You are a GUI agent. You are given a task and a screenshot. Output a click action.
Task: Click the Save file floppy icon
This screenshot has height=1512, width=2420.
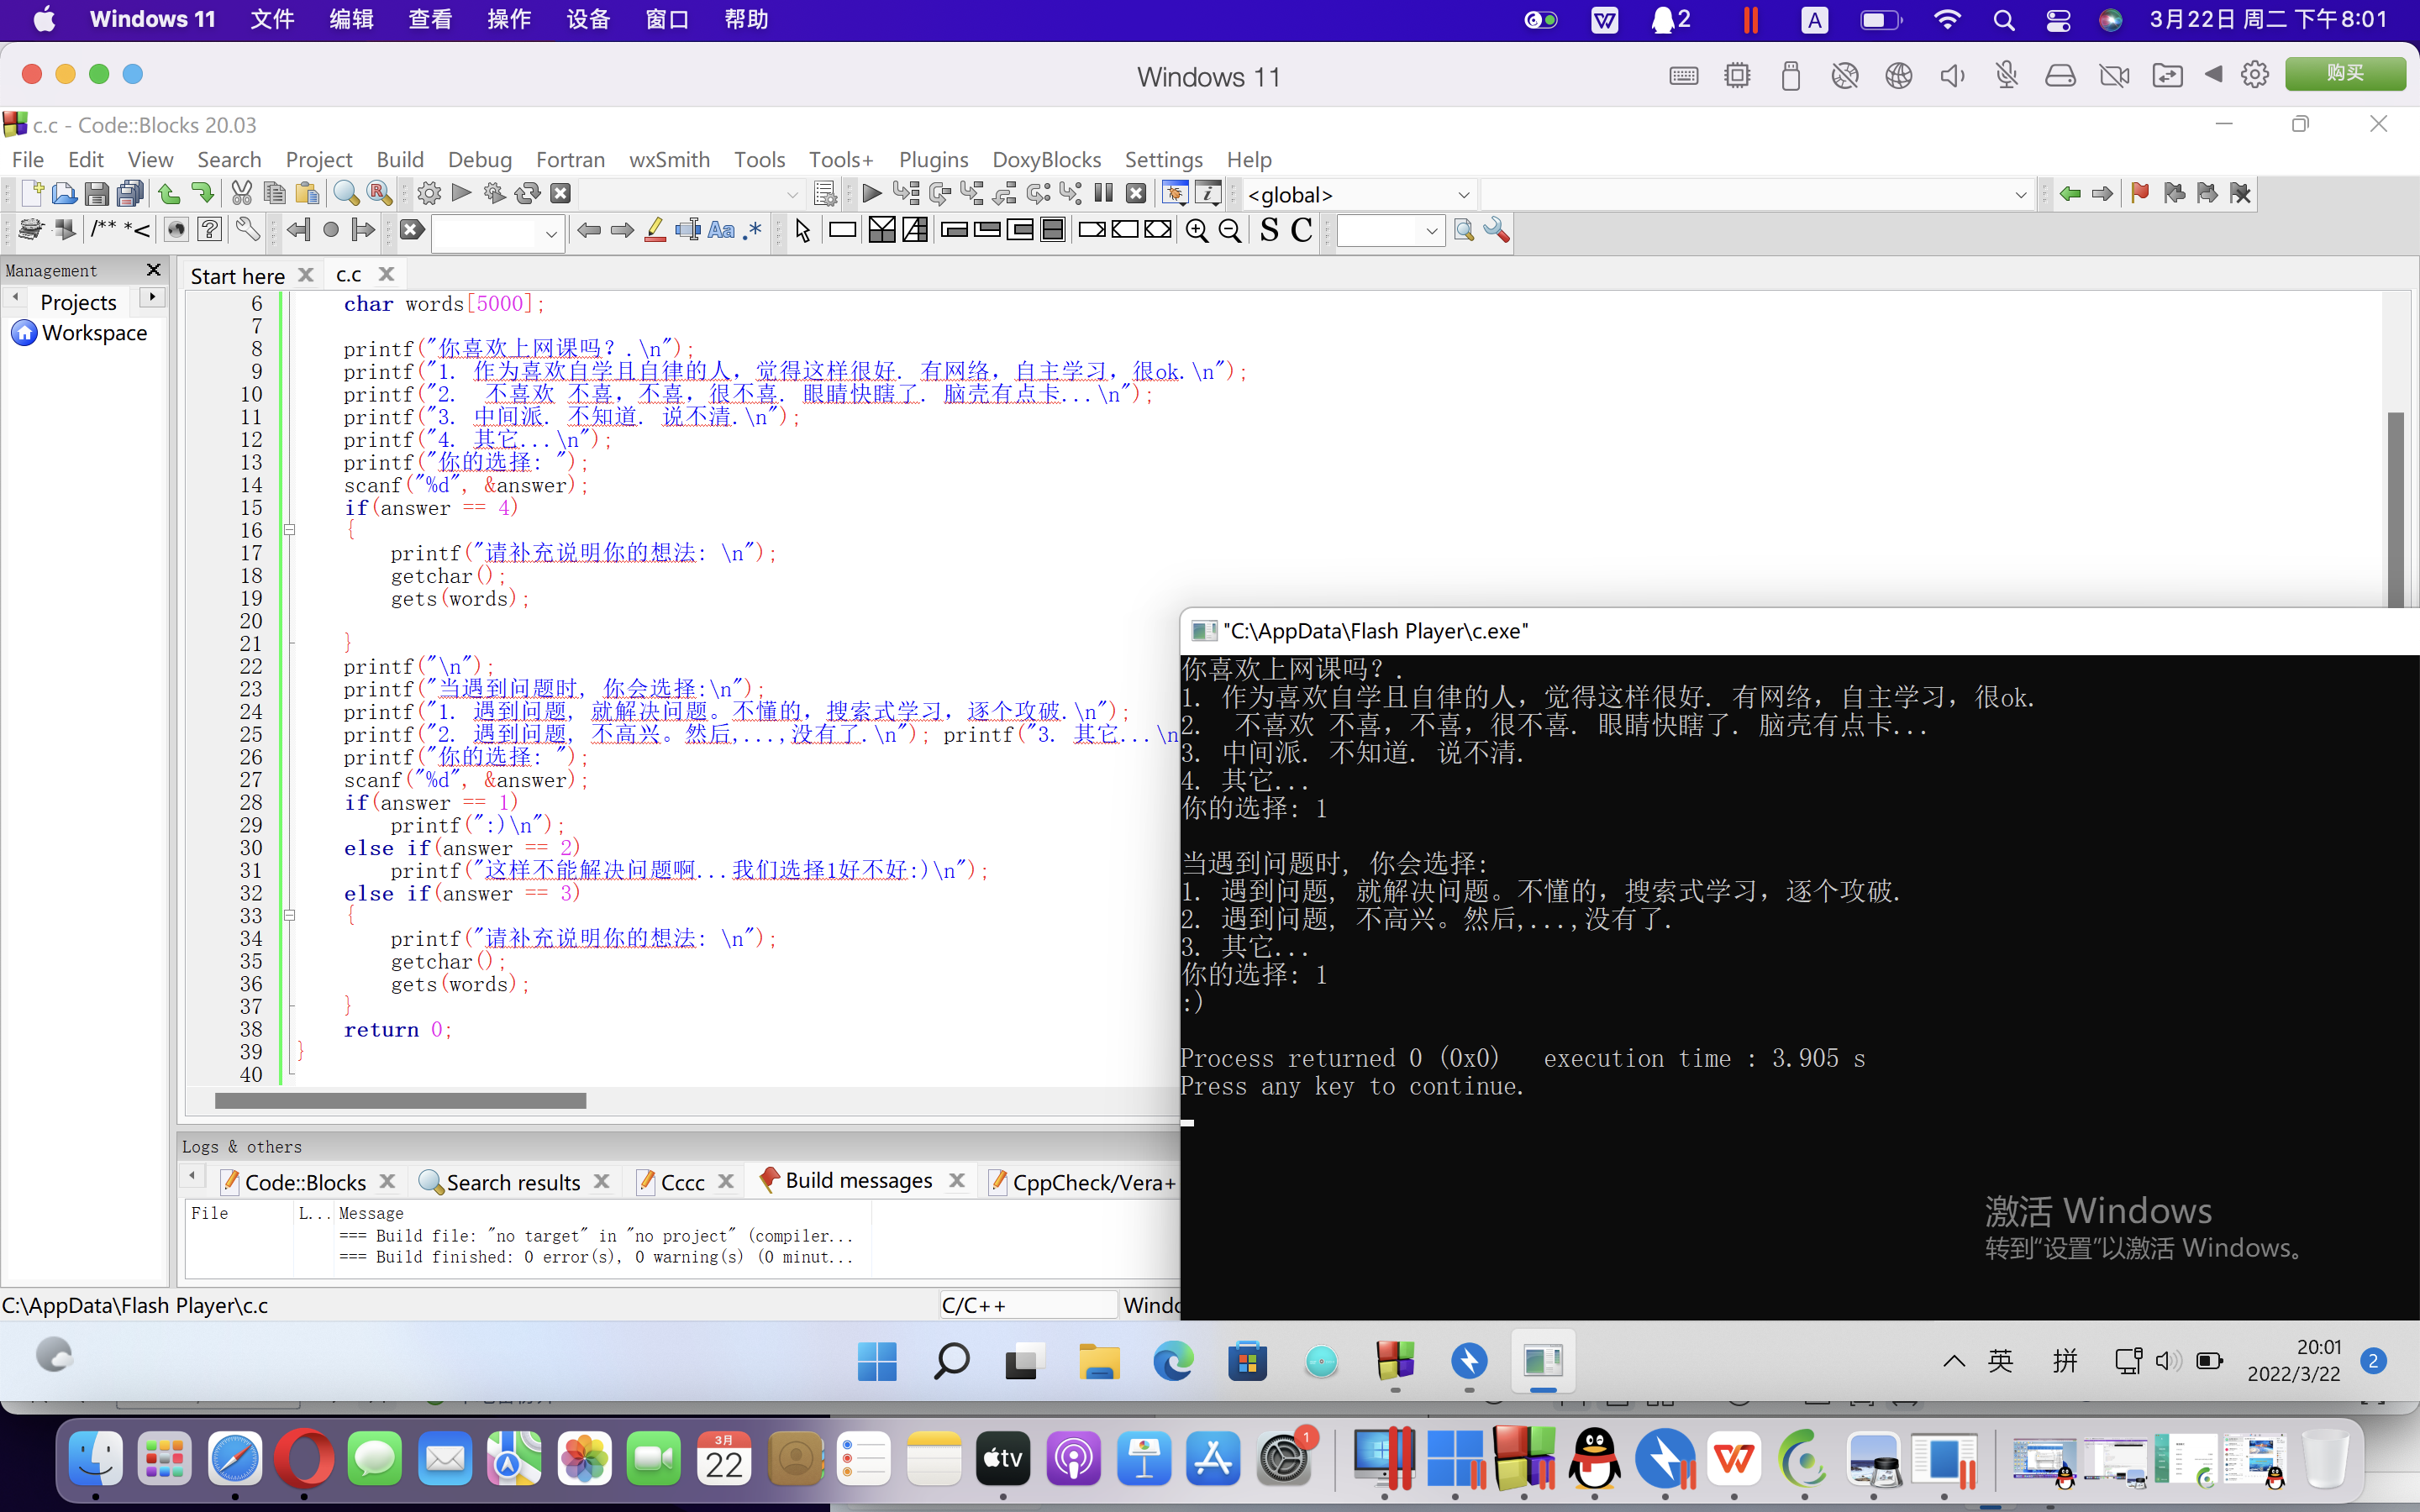point(96,193)
